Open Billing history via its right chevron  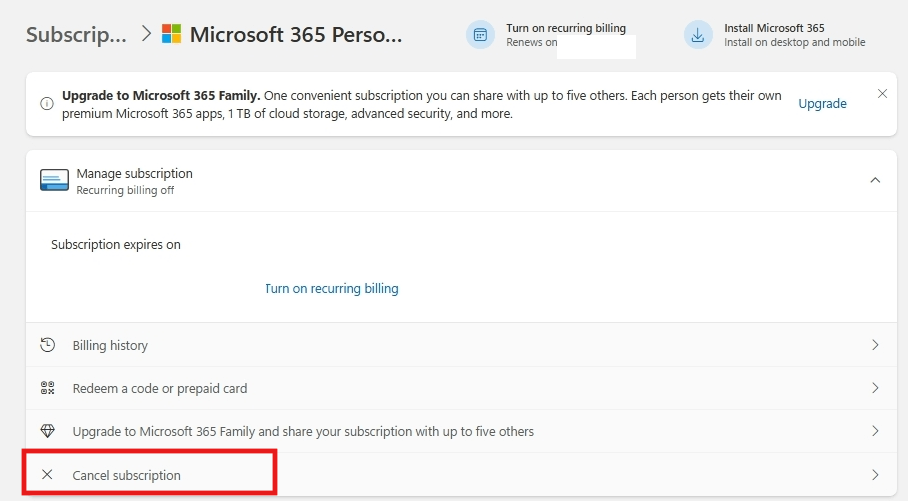[875, 345]
